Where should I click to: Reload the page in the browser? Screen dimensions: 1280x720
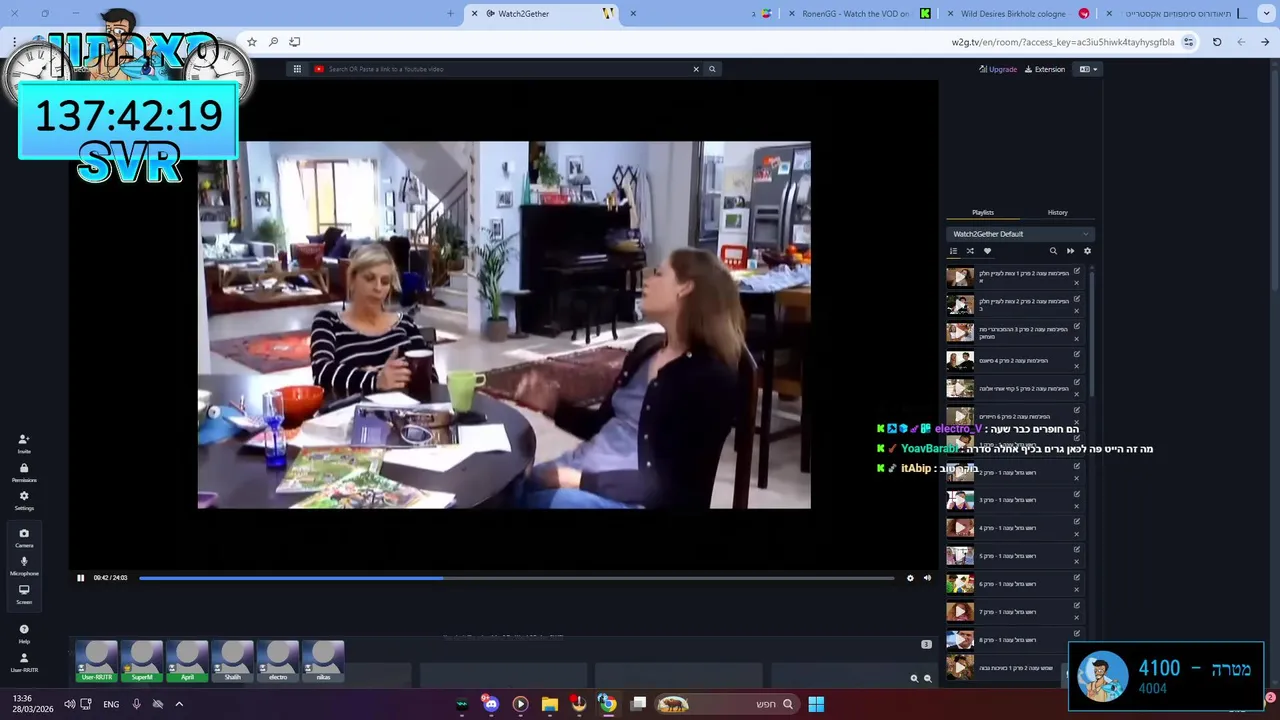pos(1217,42)
